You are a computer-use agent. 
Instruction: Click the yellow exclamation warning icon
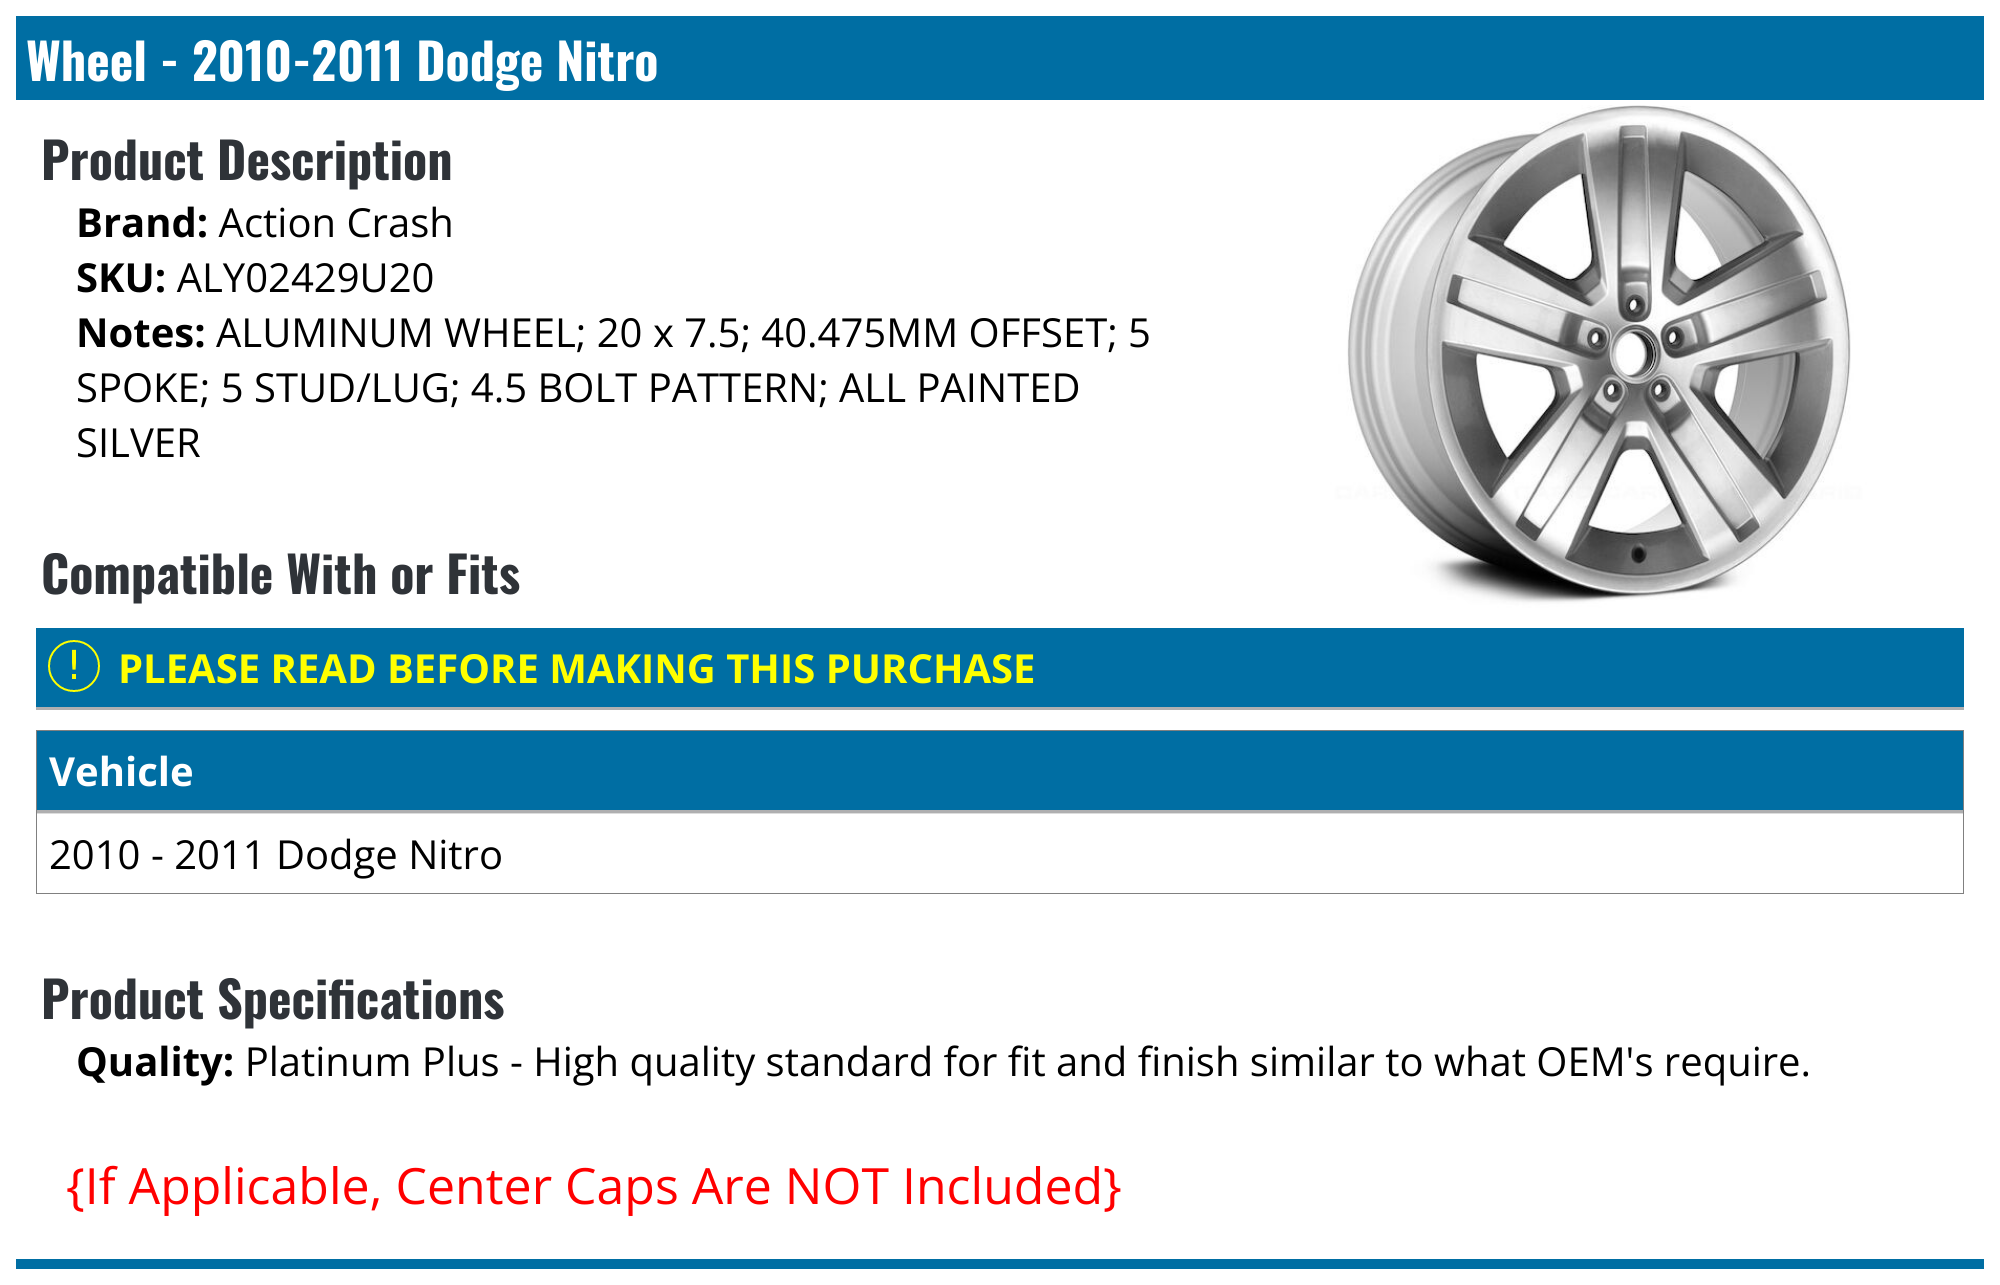click(74, 667)
